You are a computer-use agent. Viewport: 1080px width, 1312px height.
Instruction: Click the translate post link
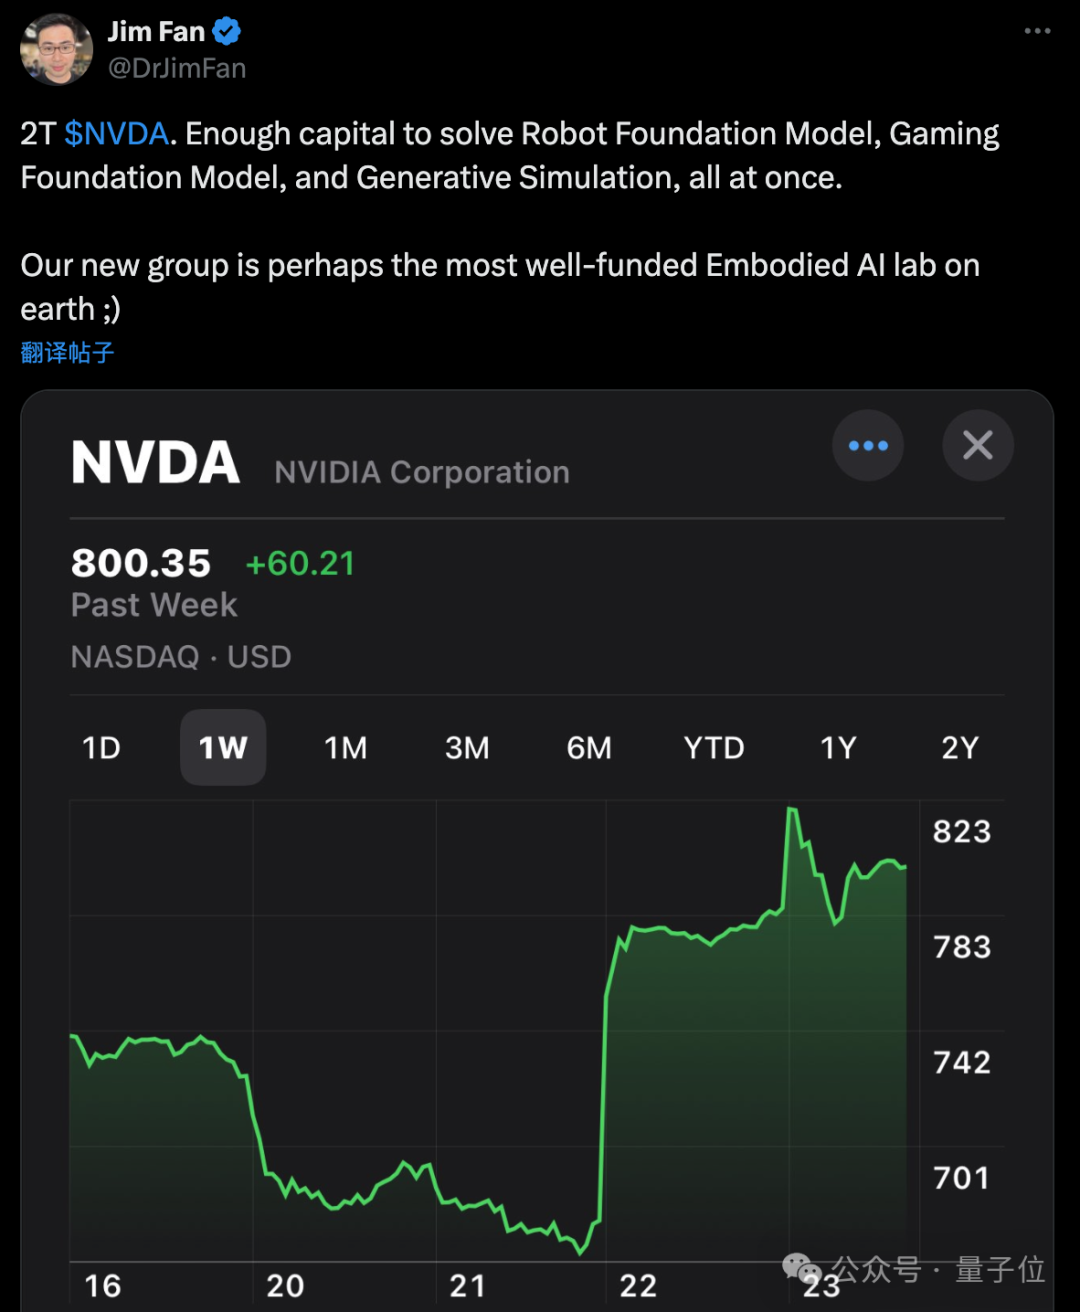[67, 352]
